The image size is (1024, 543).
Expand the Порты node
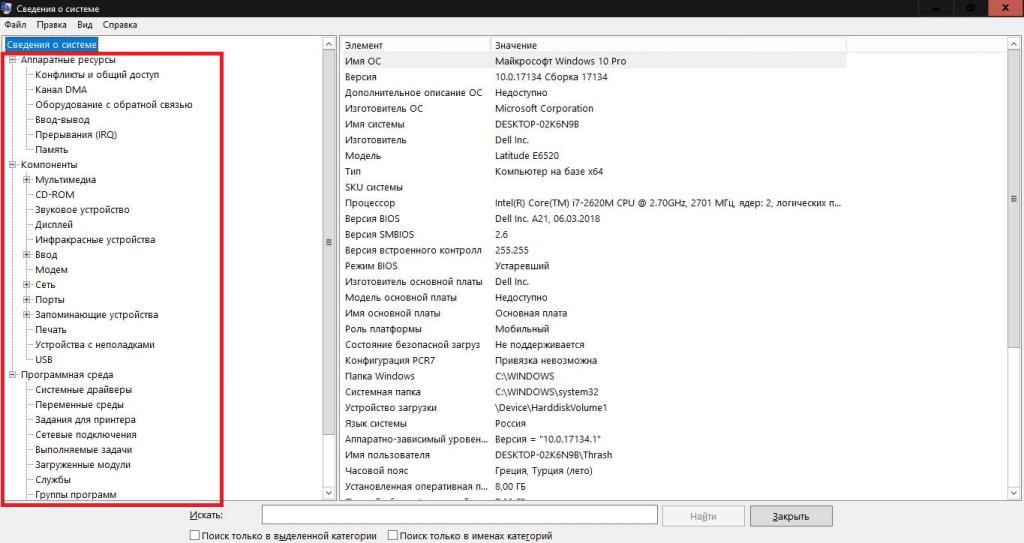point(27,300)
